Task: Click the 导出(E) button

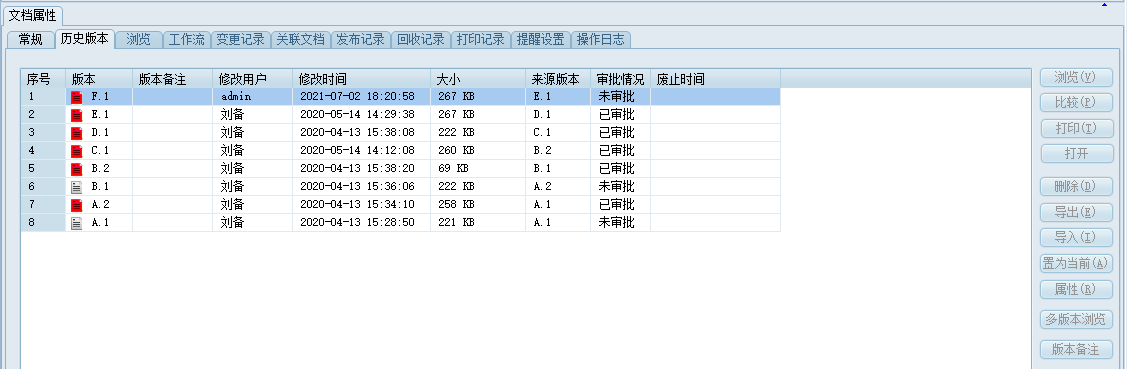Action: click(x=1076, y=212)
